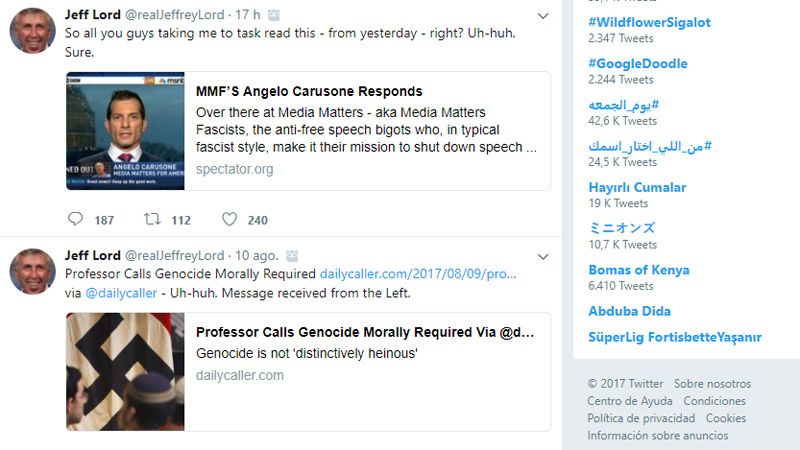
Task: Open Jeff Lord's avatar on first tweet
Action: [32, 30]
